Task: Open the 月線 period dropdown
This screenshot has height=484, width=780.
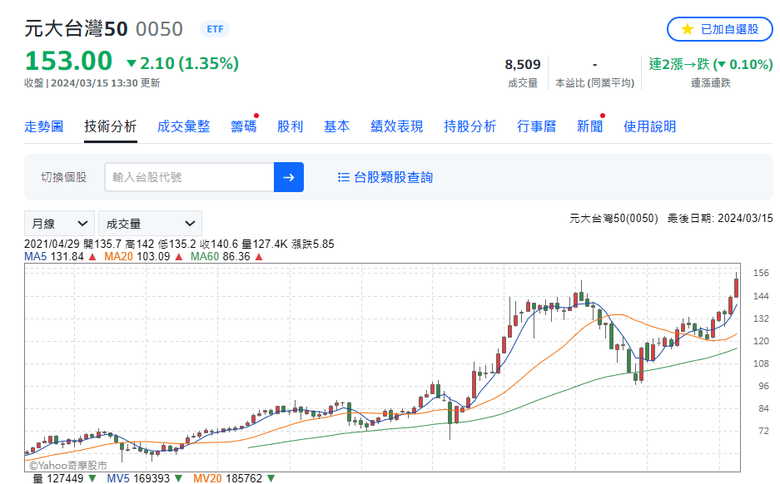Action: [x=59, y=224]
